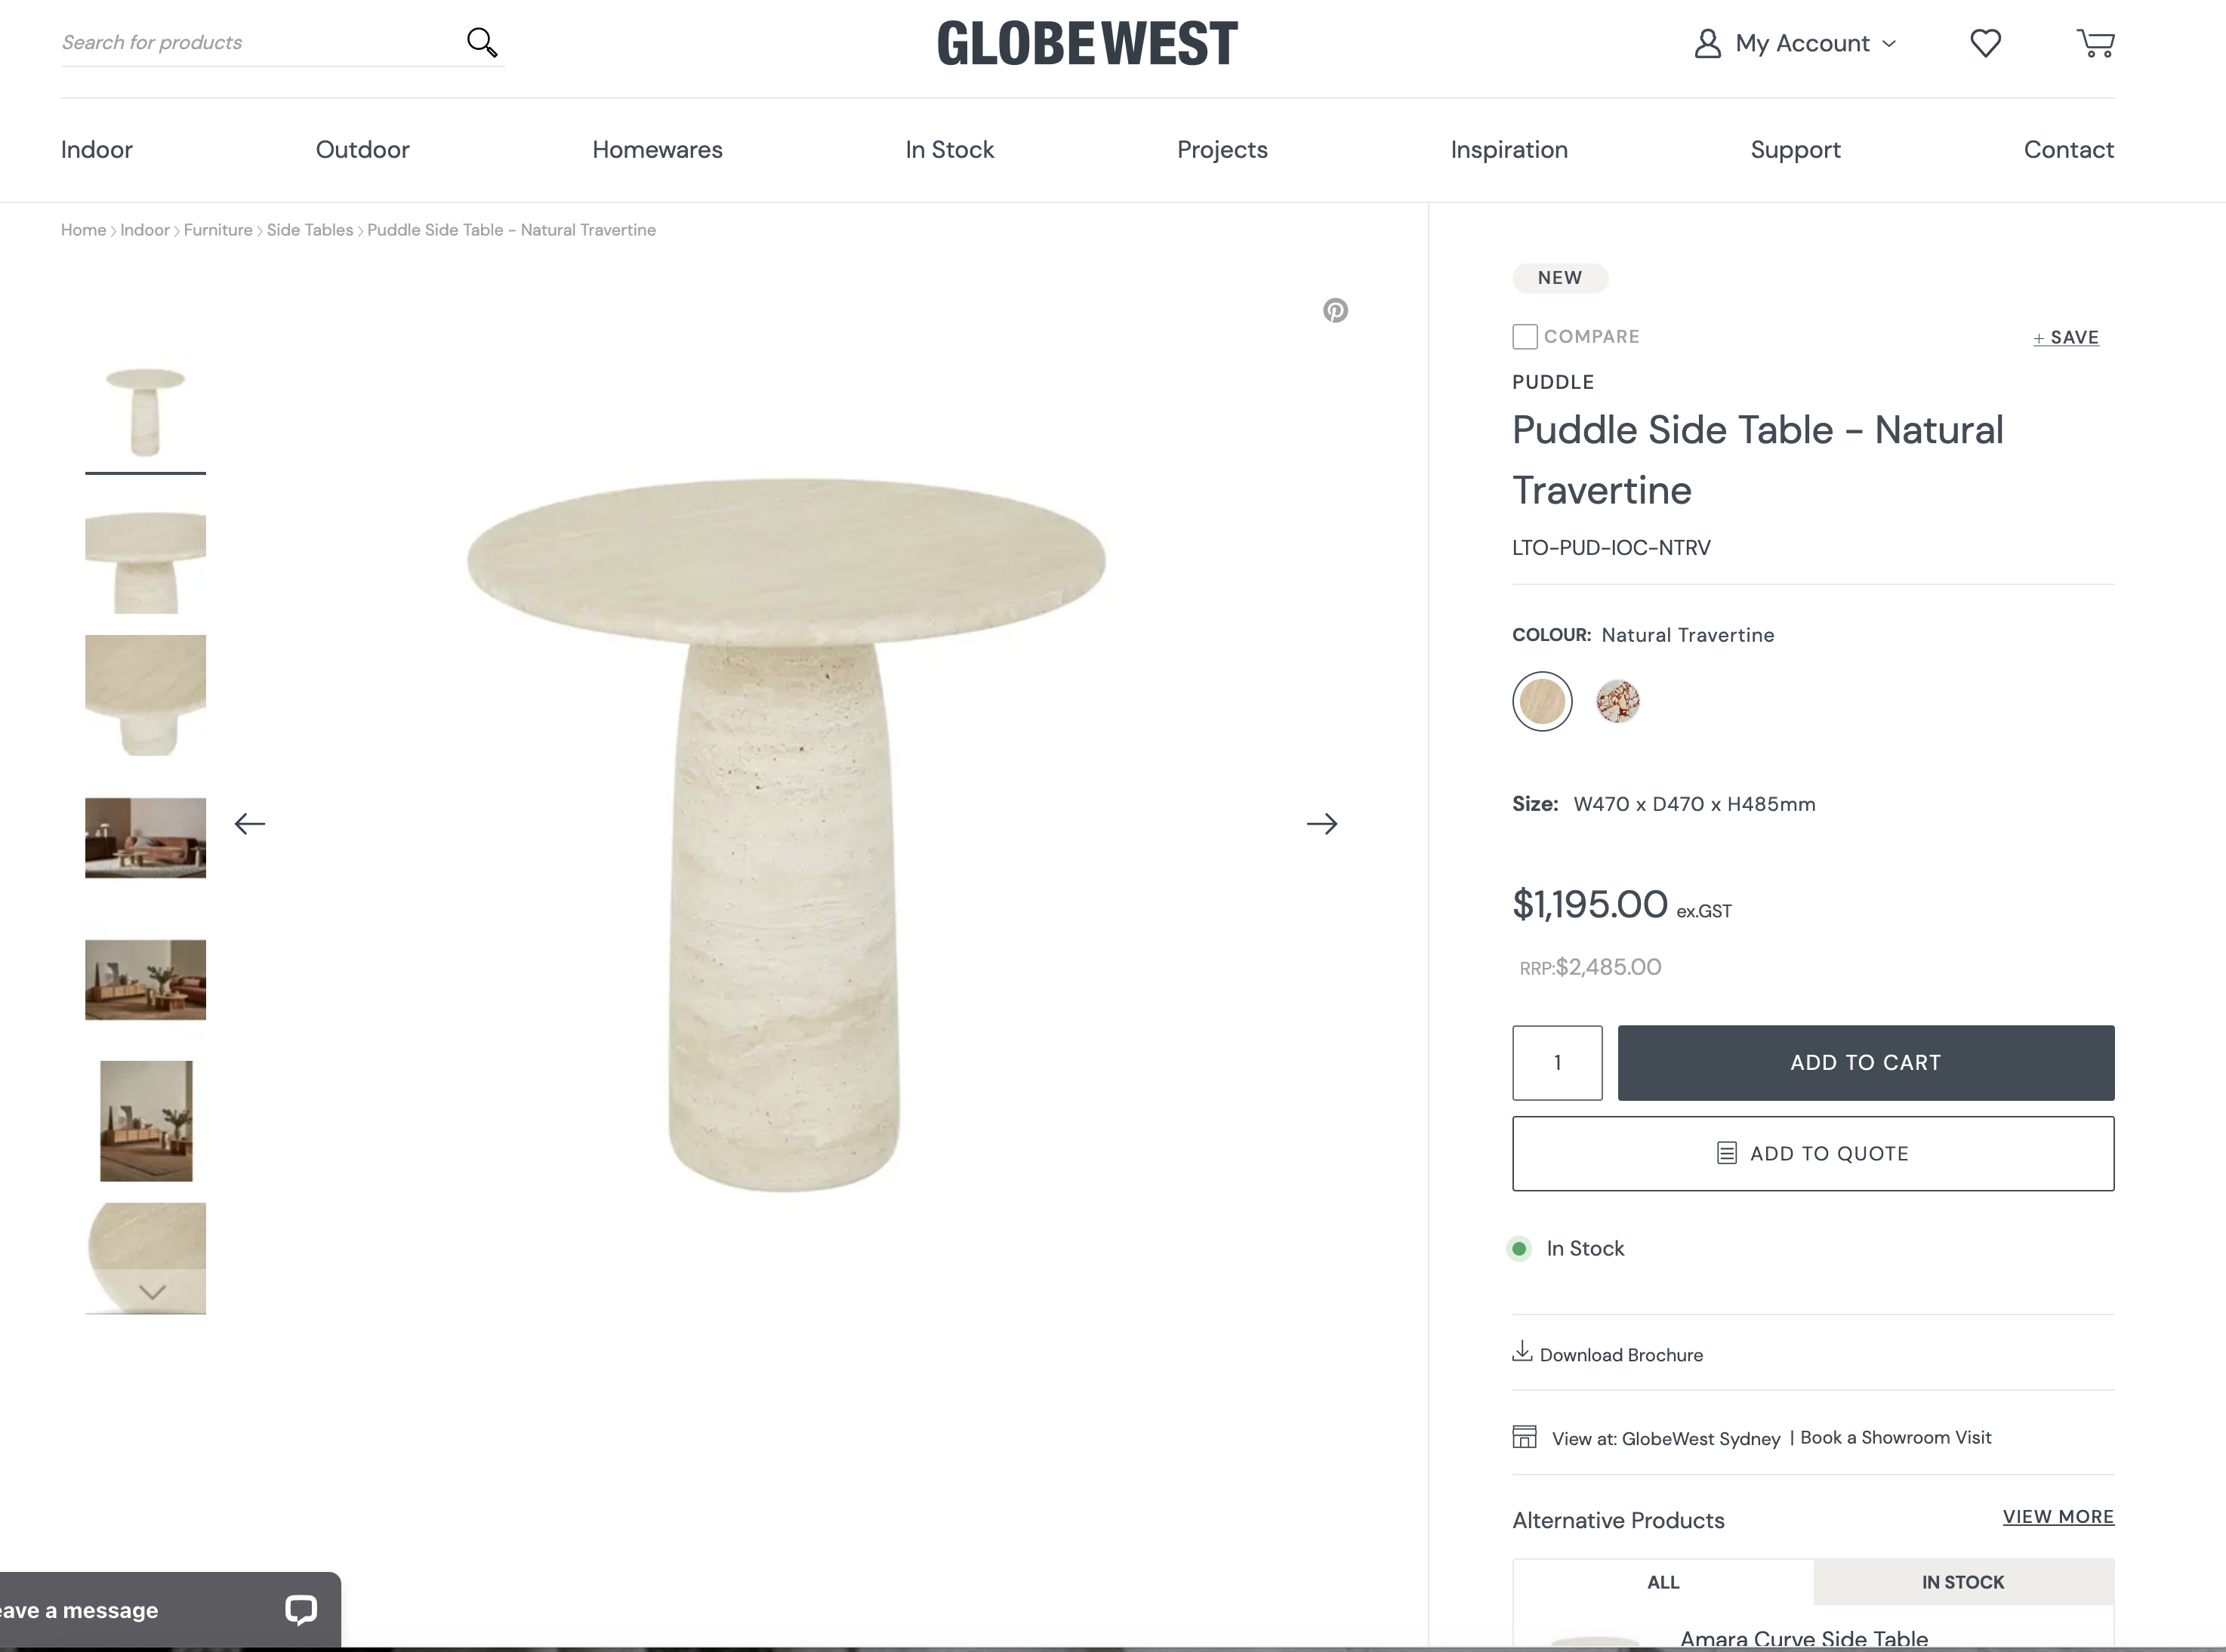
Task: Open the chat message bubble icon
Action: pyautogui.click(x=301, y=1609)
